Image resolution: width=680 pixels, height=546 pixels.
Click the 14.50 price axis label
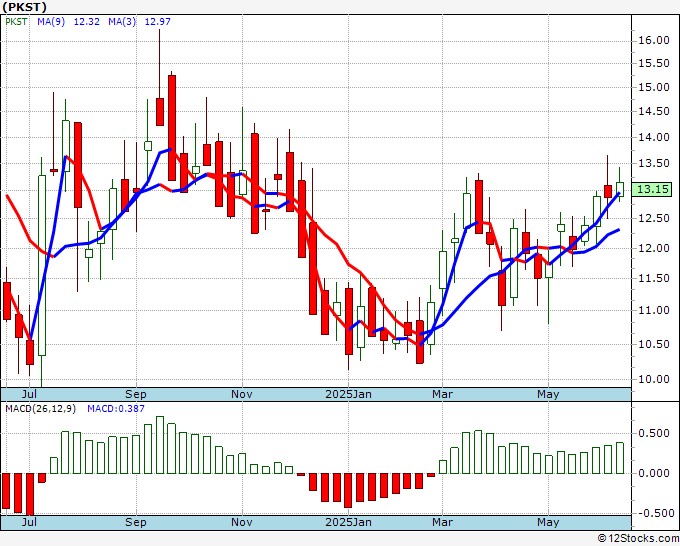tap(654, 111)
